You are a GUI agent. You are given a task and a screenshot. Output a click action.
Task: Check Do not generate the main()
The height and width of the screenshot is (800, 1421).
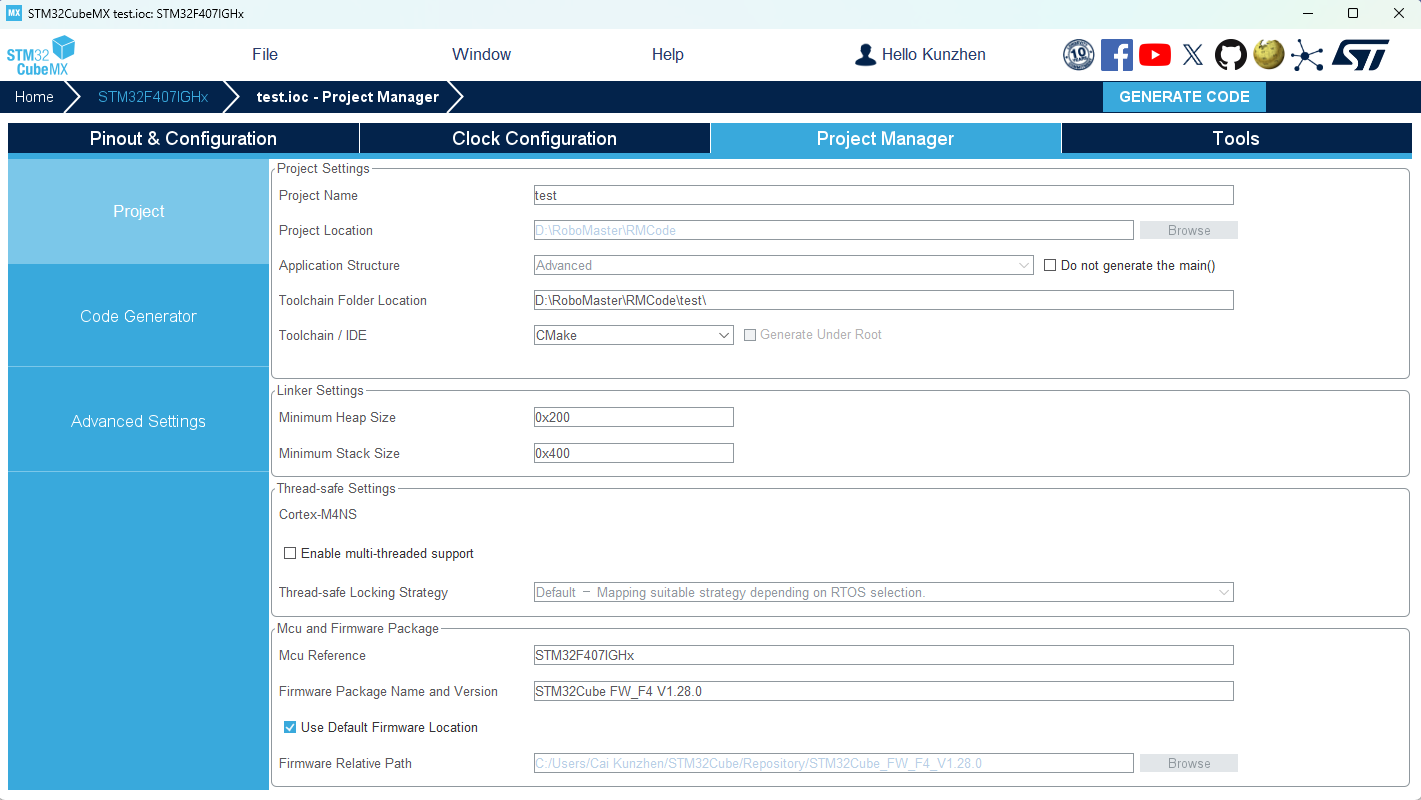click(1050, 266)
